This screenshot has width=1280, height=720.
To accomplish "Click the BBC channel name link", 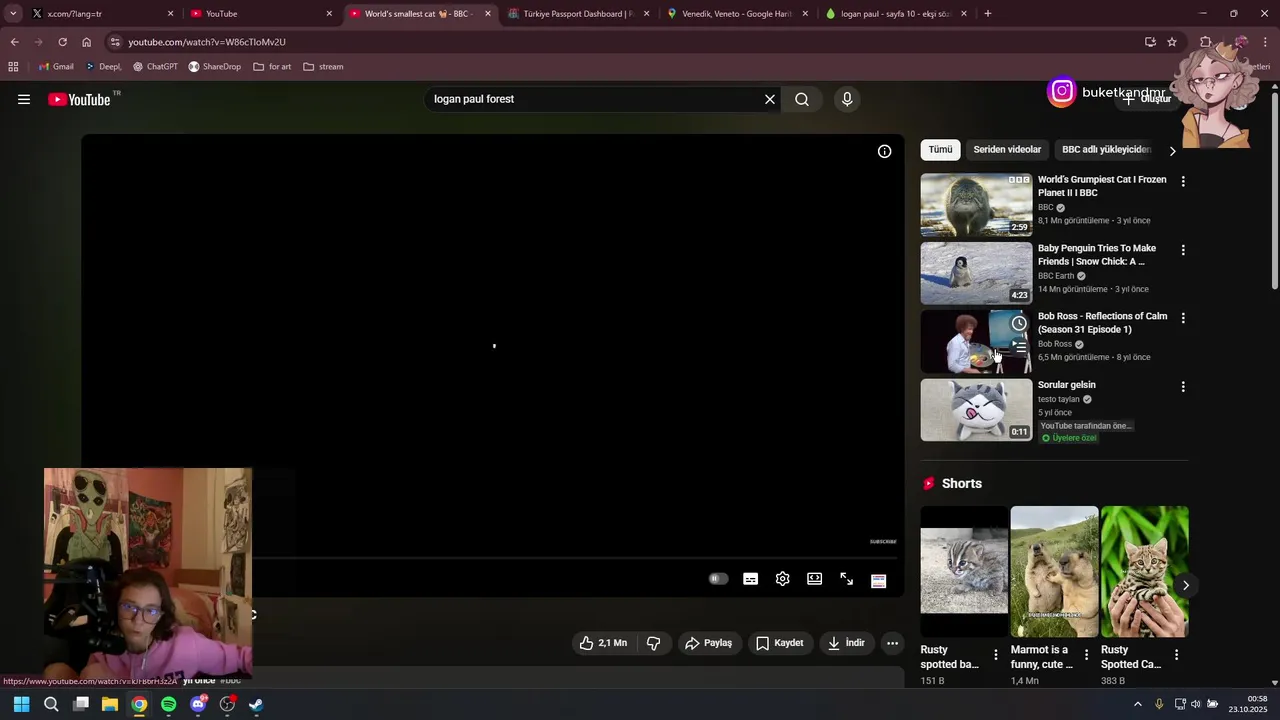I will tap(1045, 208).
